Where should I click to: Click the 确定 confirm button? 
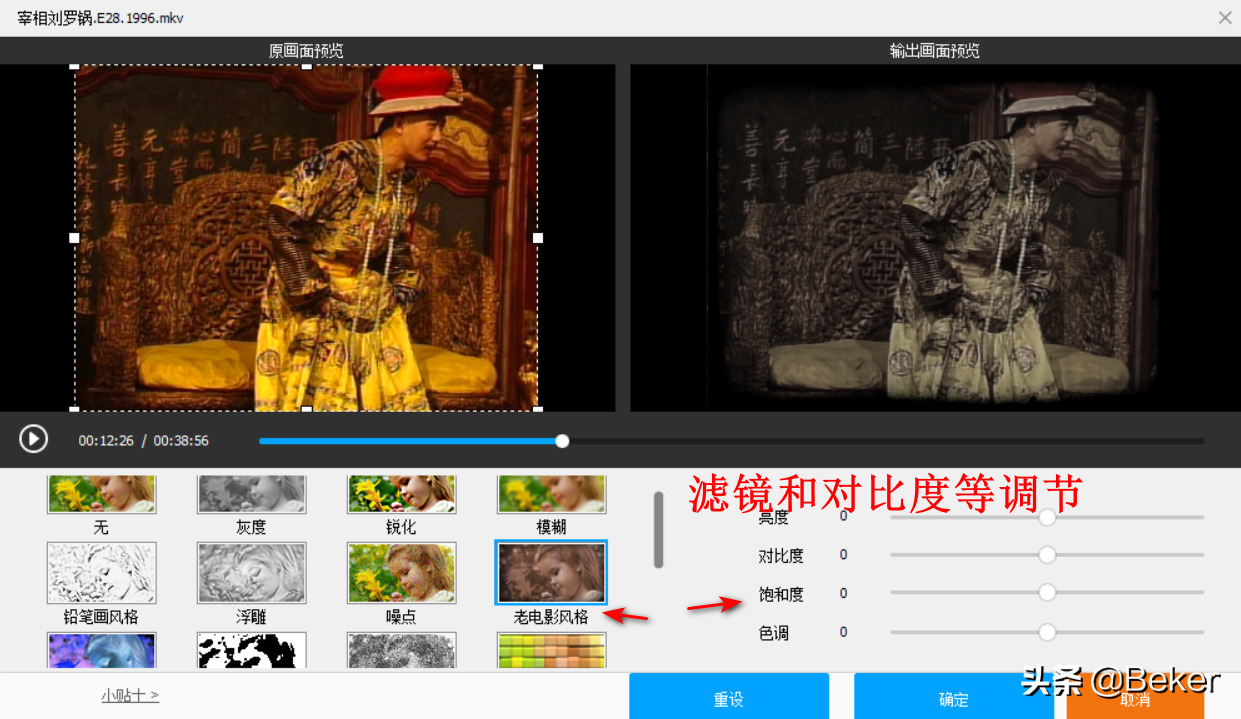point(953,696)
